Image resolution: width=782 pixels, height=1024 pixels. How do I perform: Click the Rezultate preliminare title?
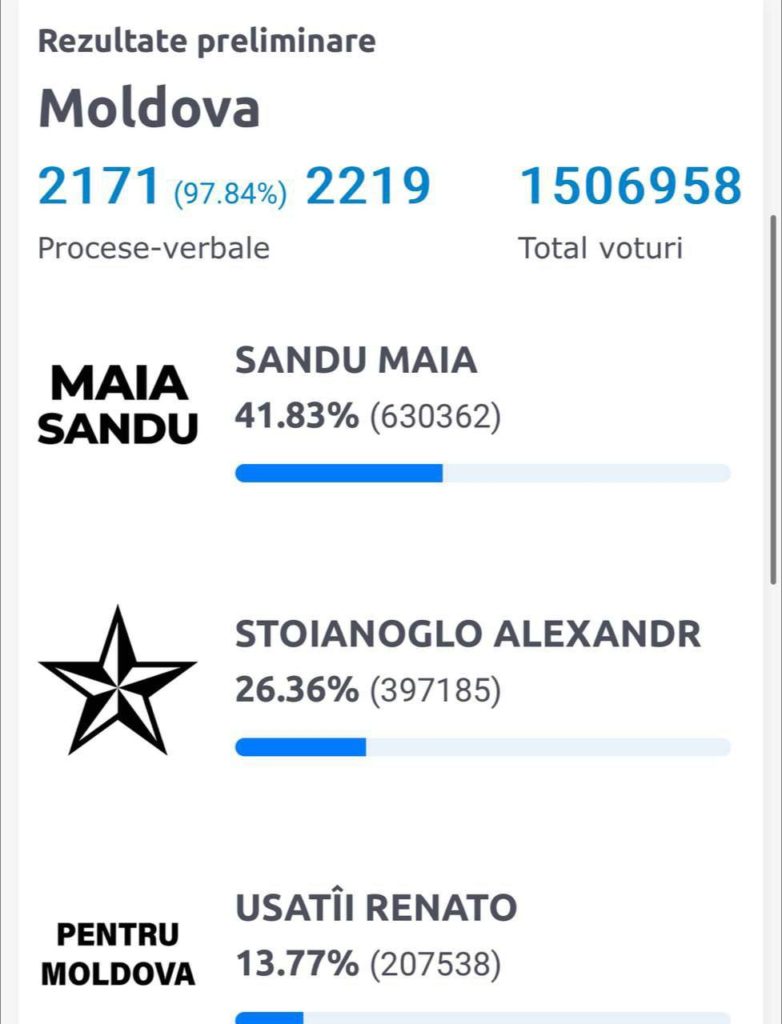pos(207,42)
